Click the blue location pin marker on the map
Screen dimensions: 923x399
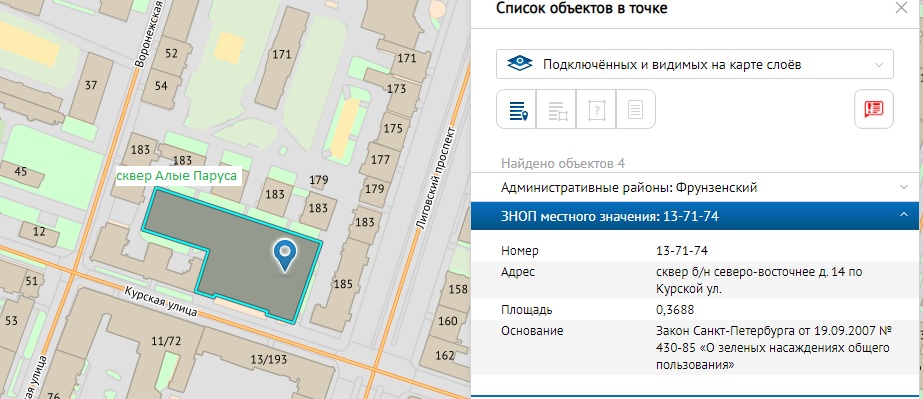pos(286,256)
